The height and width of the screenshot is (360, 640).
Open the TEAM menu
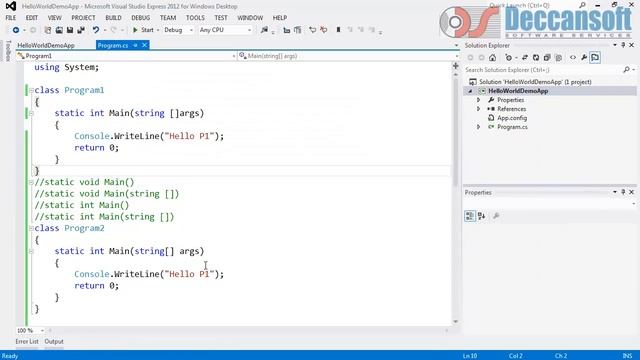click(x=168, y=18)
